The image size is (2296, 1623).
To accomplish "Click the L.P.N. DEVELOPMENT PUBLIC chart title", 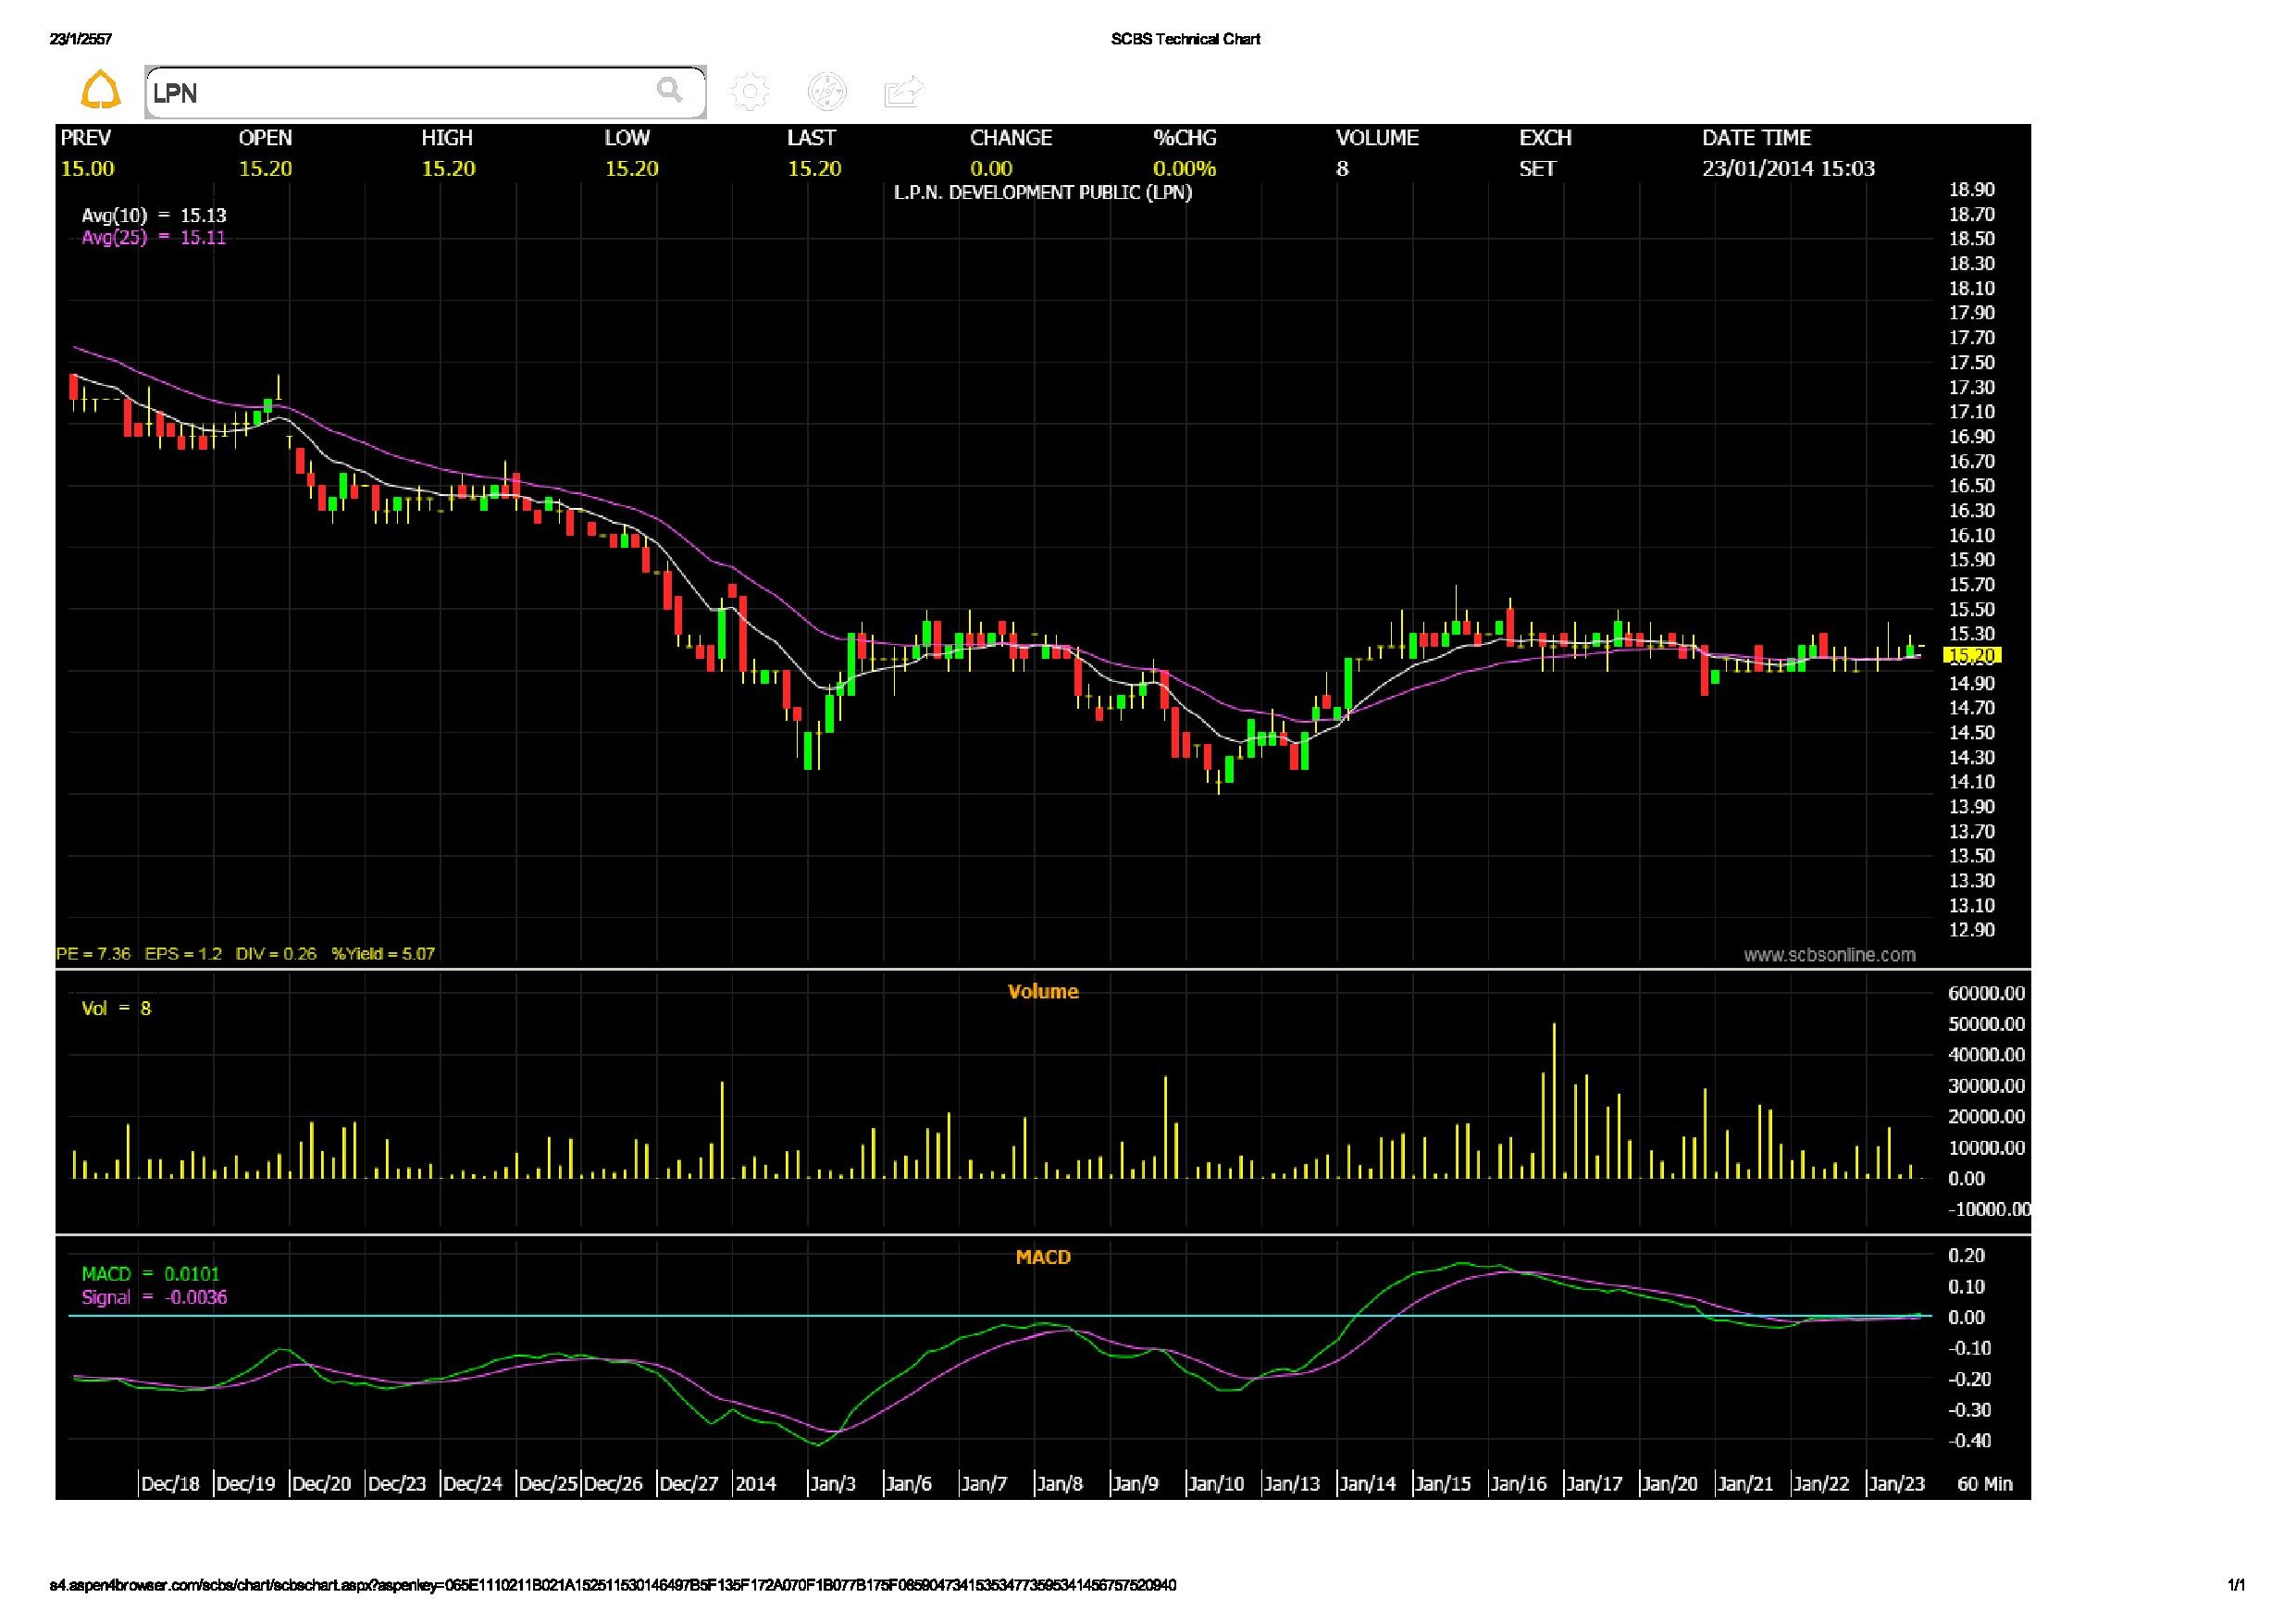I will coord(1043,193).
